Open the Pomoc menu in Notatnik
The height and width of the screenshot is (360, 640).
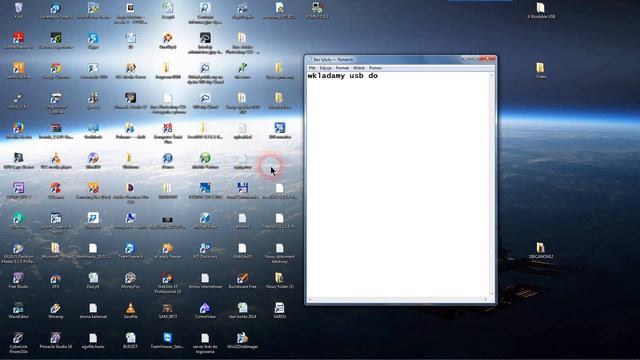coord(376,68)
